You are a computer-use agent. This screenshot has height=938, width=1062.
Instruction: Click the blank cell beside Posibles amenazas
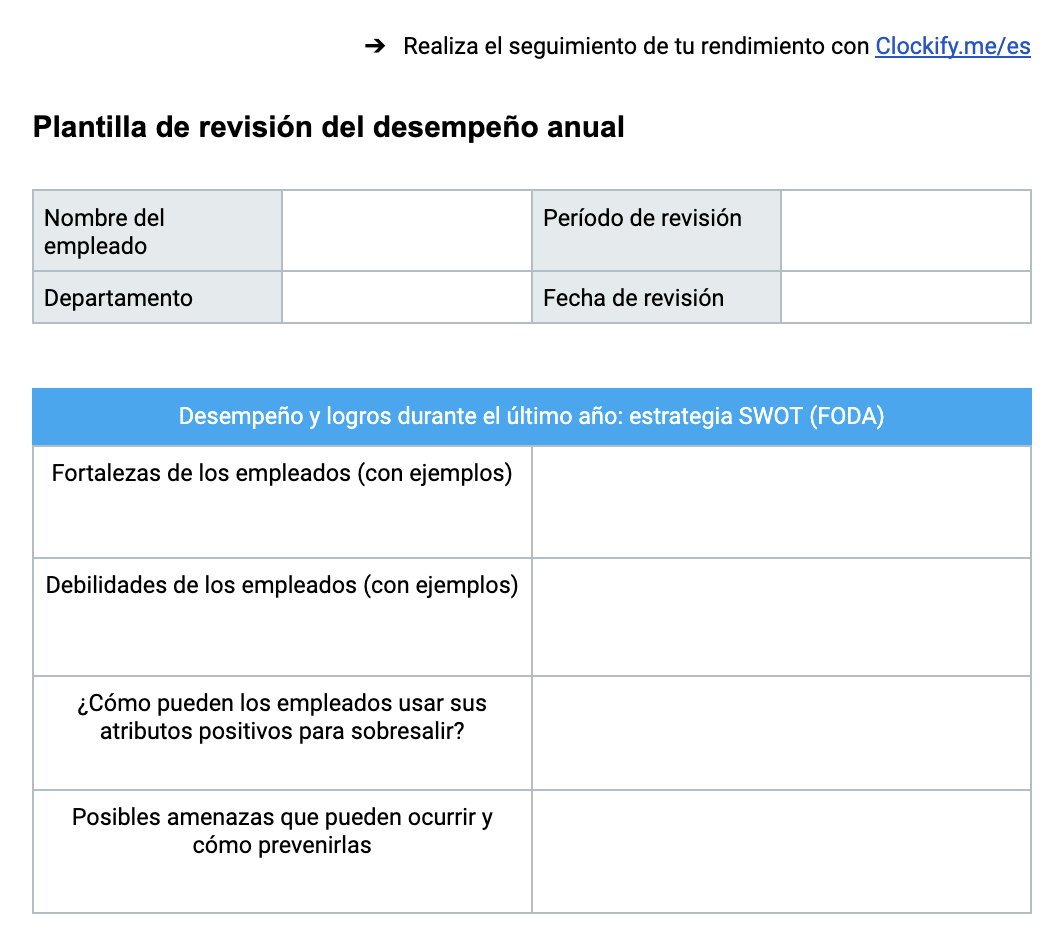coord(781,851)
